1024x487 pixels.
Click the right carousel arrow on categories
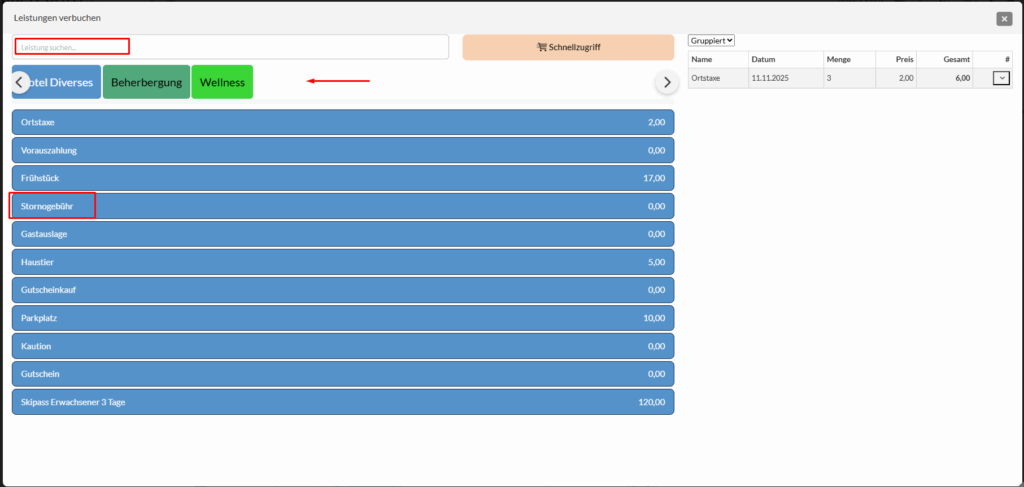coord(667,82)
